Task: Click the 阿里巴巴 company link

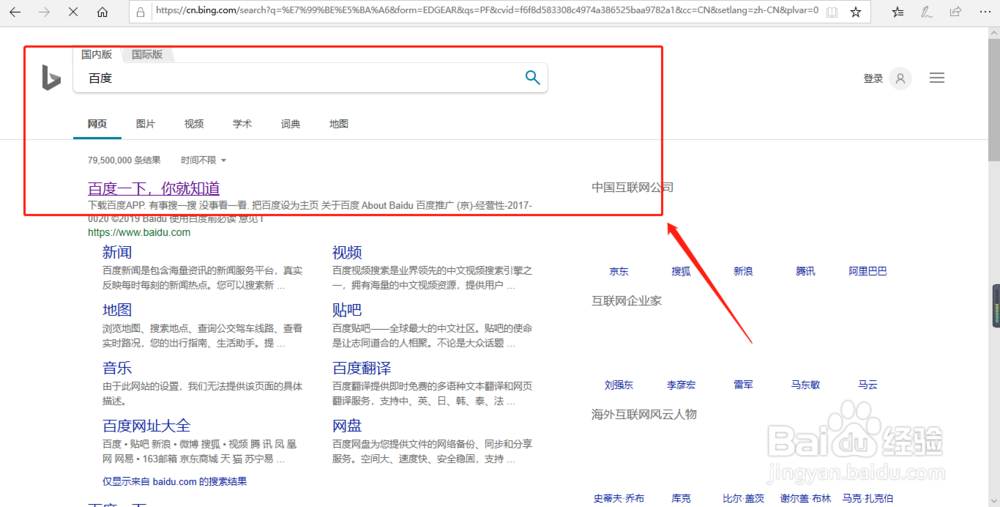Action: pyautogui.click(x=867, y=271)
